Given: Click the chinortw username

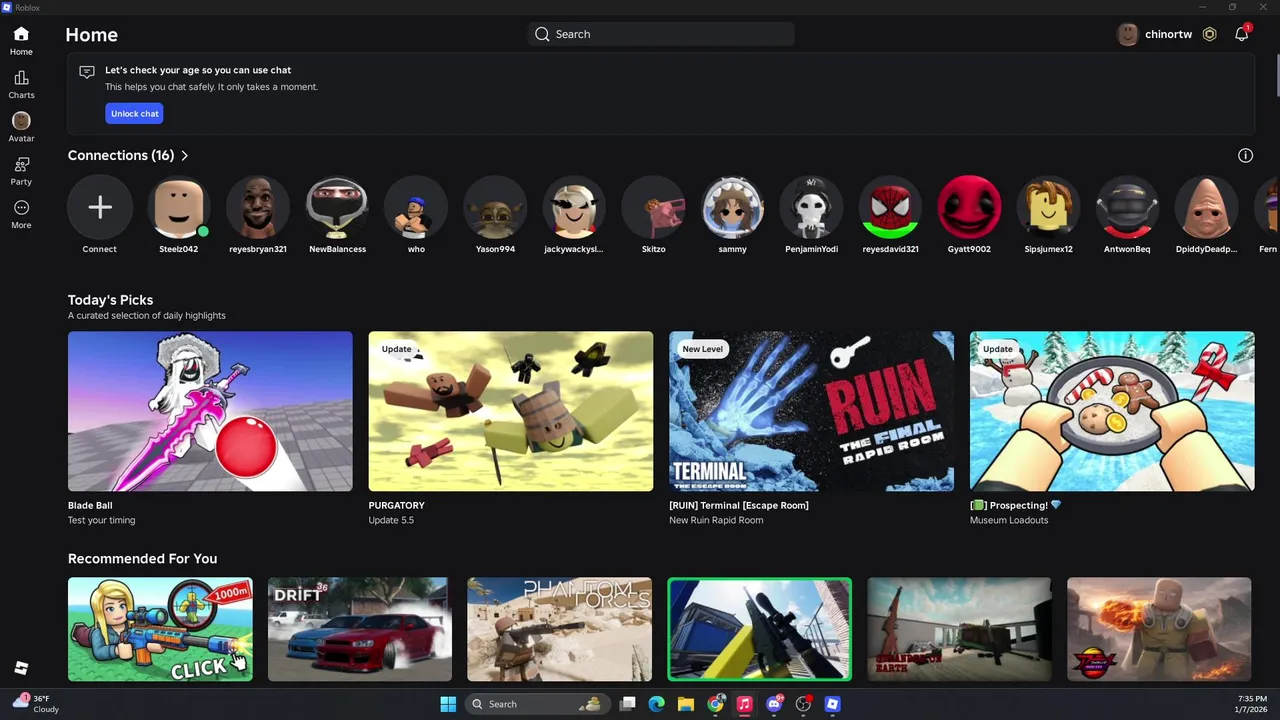Looking at the screenshot, I should point(1168,34).
